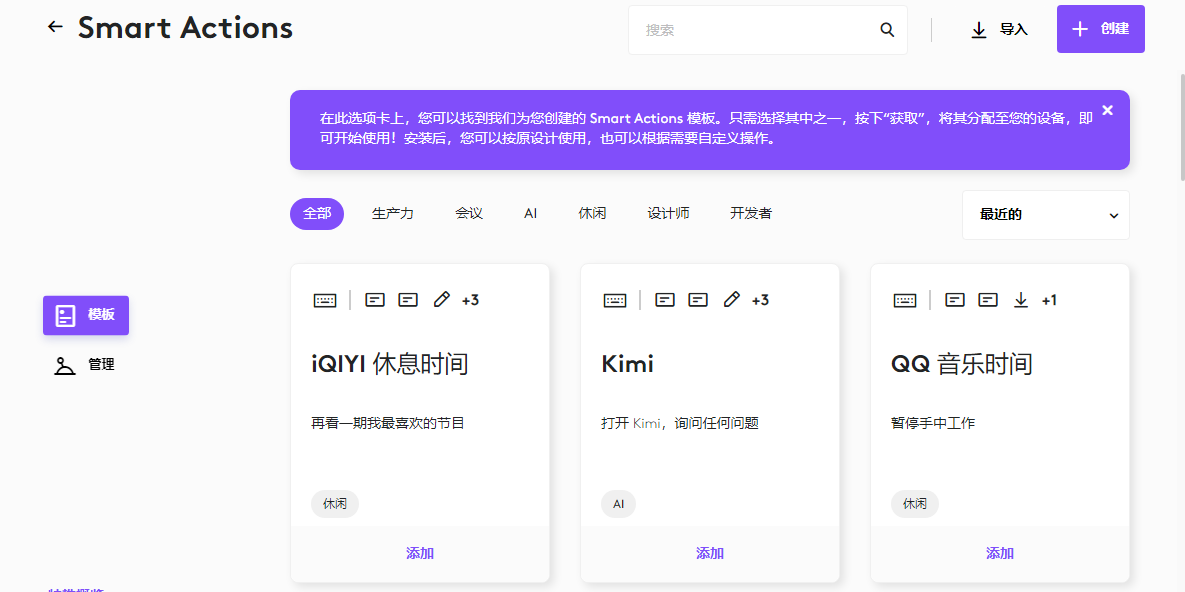Select the 生产力 category filter
Image resolution: width=1185 pixels, height=592 pixels.
click(393, 213)
